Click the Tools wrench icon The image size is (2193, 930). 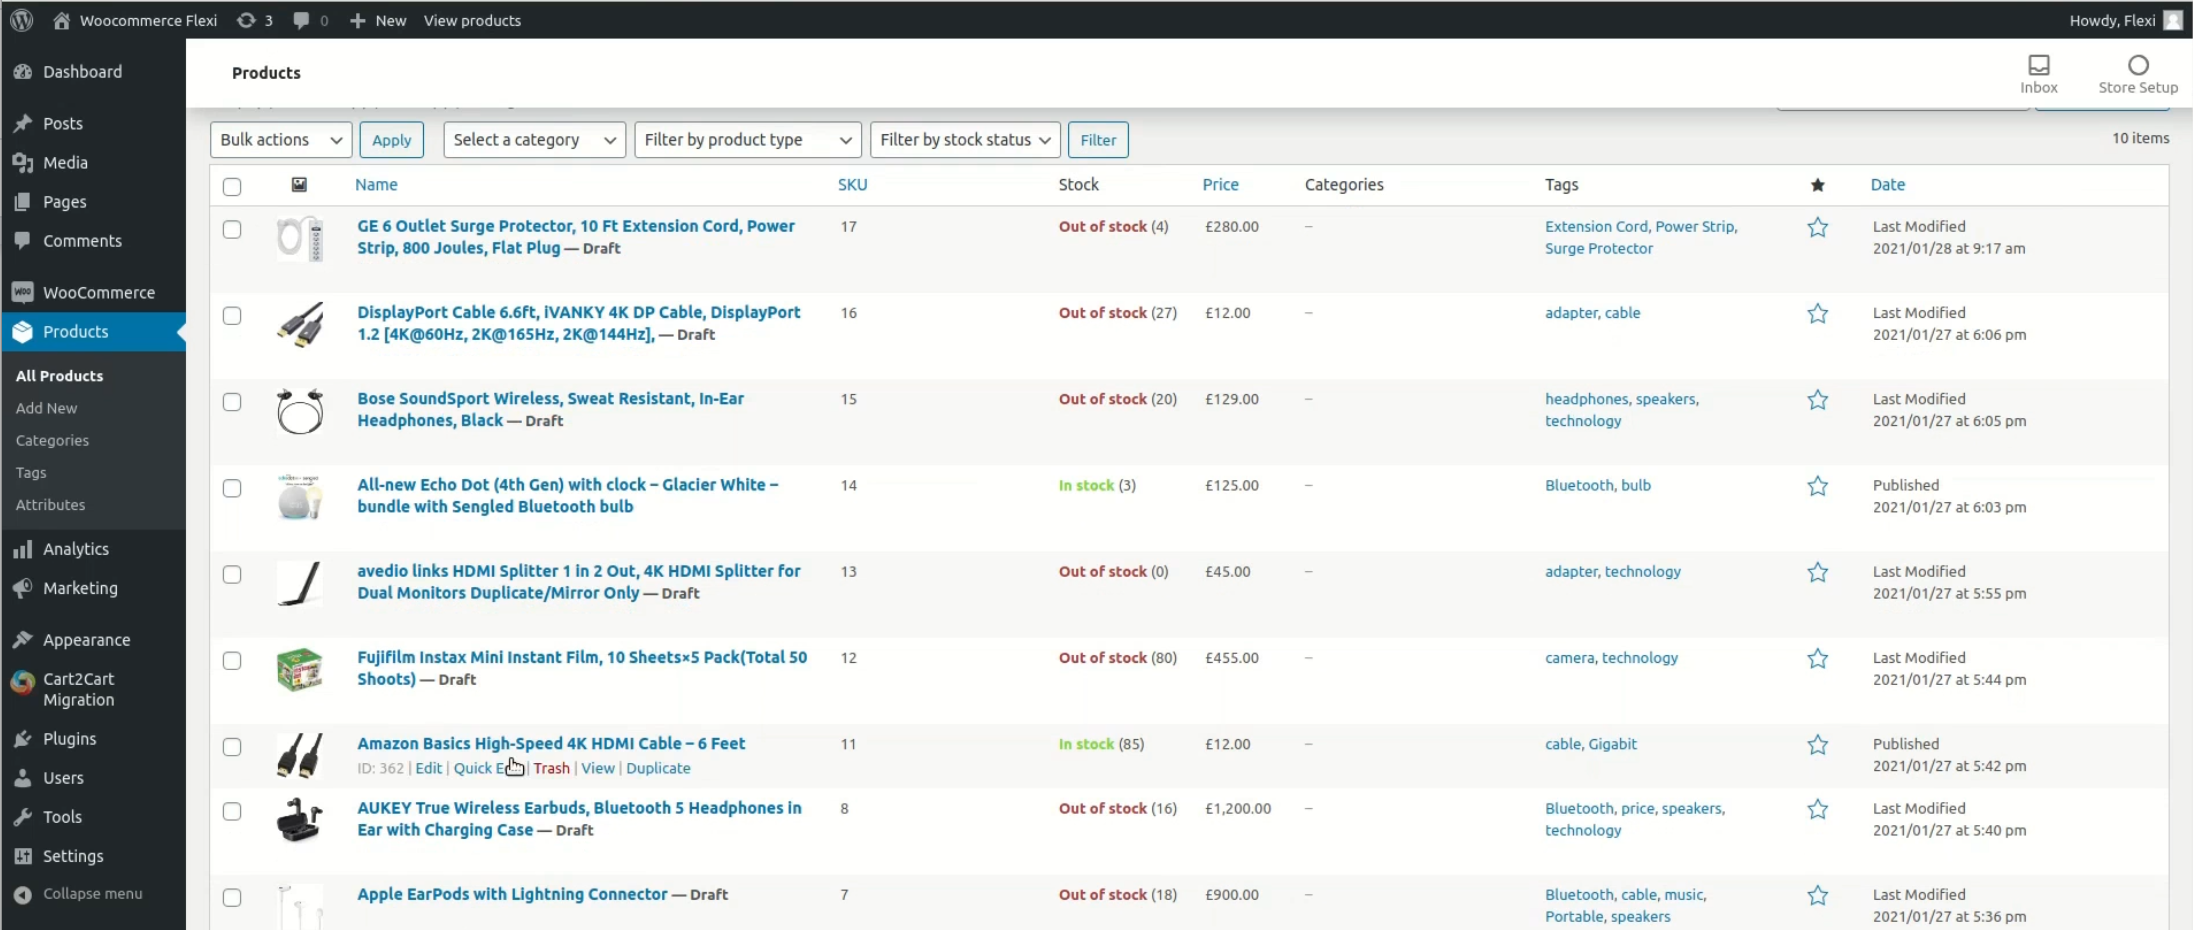[23, 817]
